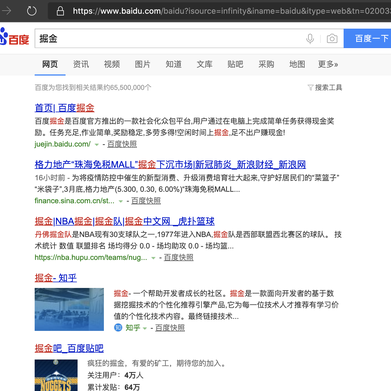Open the 知道 tab
391x391 pixels.
tap(174, 64)
